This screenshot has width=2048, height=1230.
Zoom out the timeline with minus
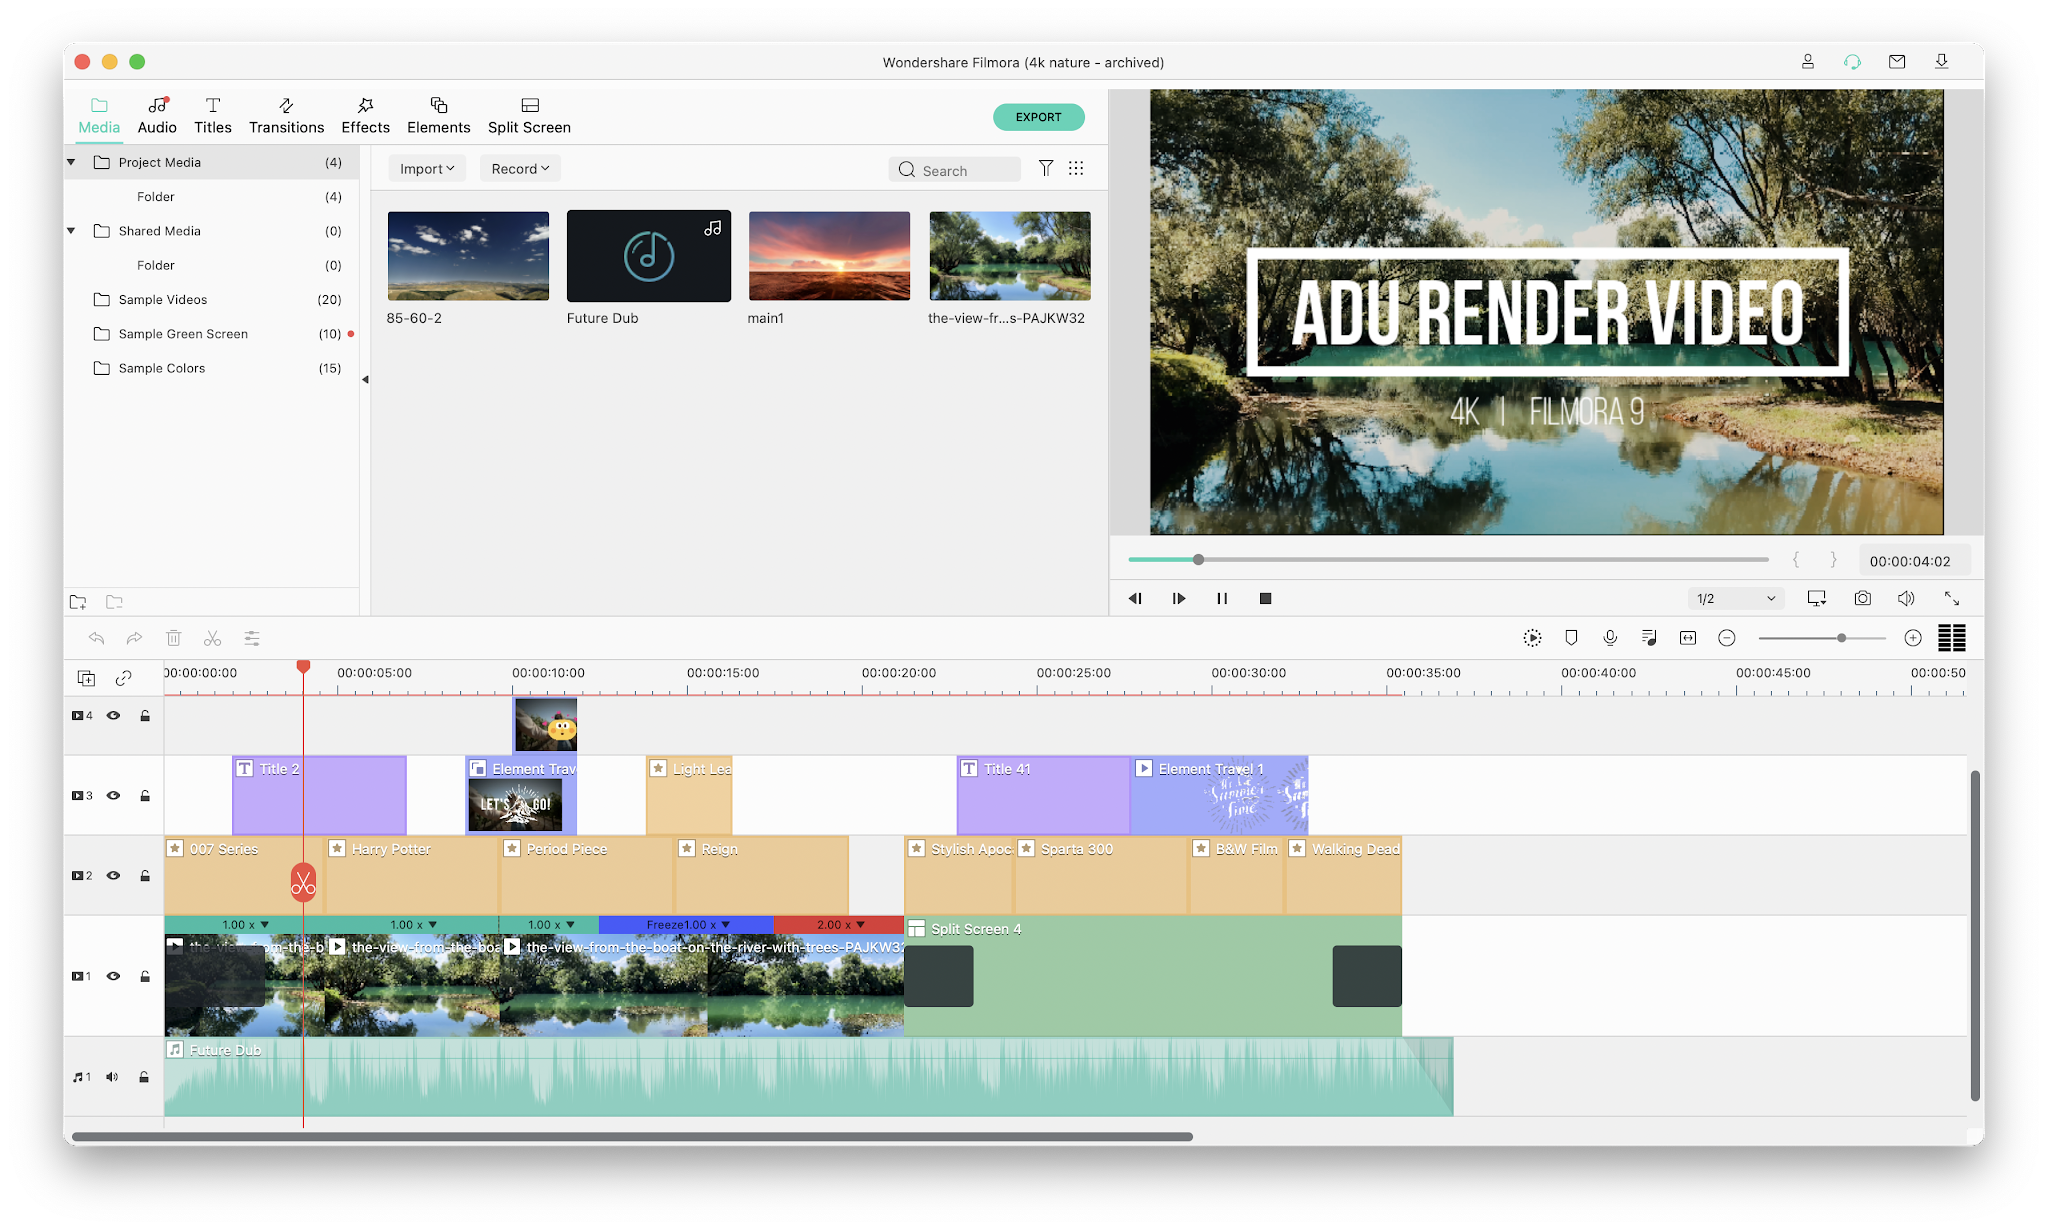1726,638
